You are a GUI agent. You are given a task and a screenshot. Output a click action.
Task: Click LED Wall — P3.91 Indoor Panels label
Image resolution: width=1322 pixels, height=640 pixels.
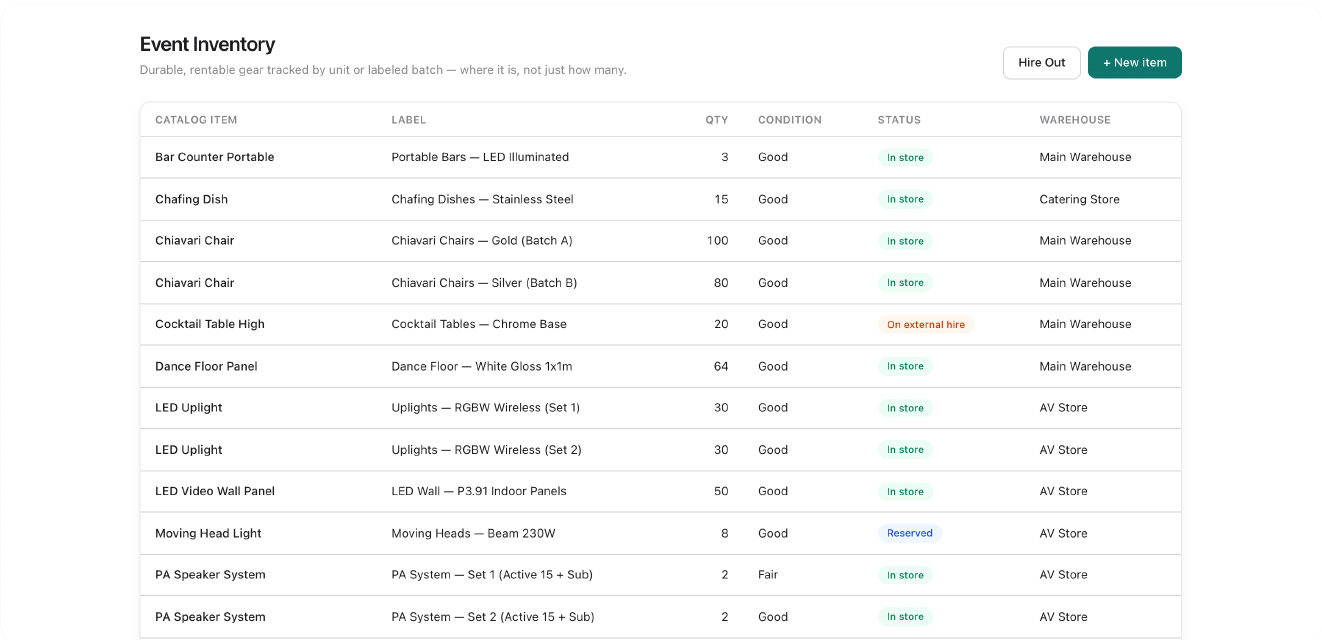[x=479, y=491]
